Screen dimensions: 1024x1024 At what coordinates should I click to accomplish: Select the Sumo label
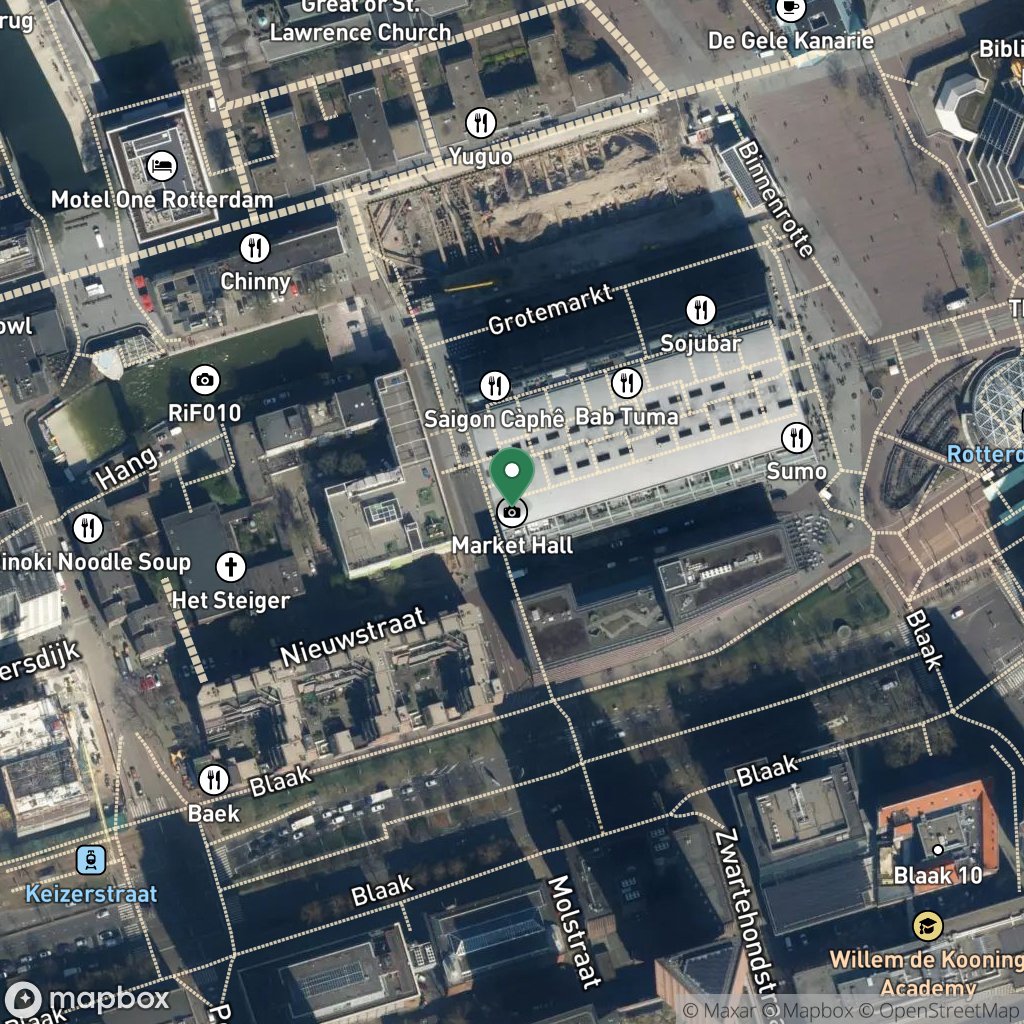pos(797,472)
